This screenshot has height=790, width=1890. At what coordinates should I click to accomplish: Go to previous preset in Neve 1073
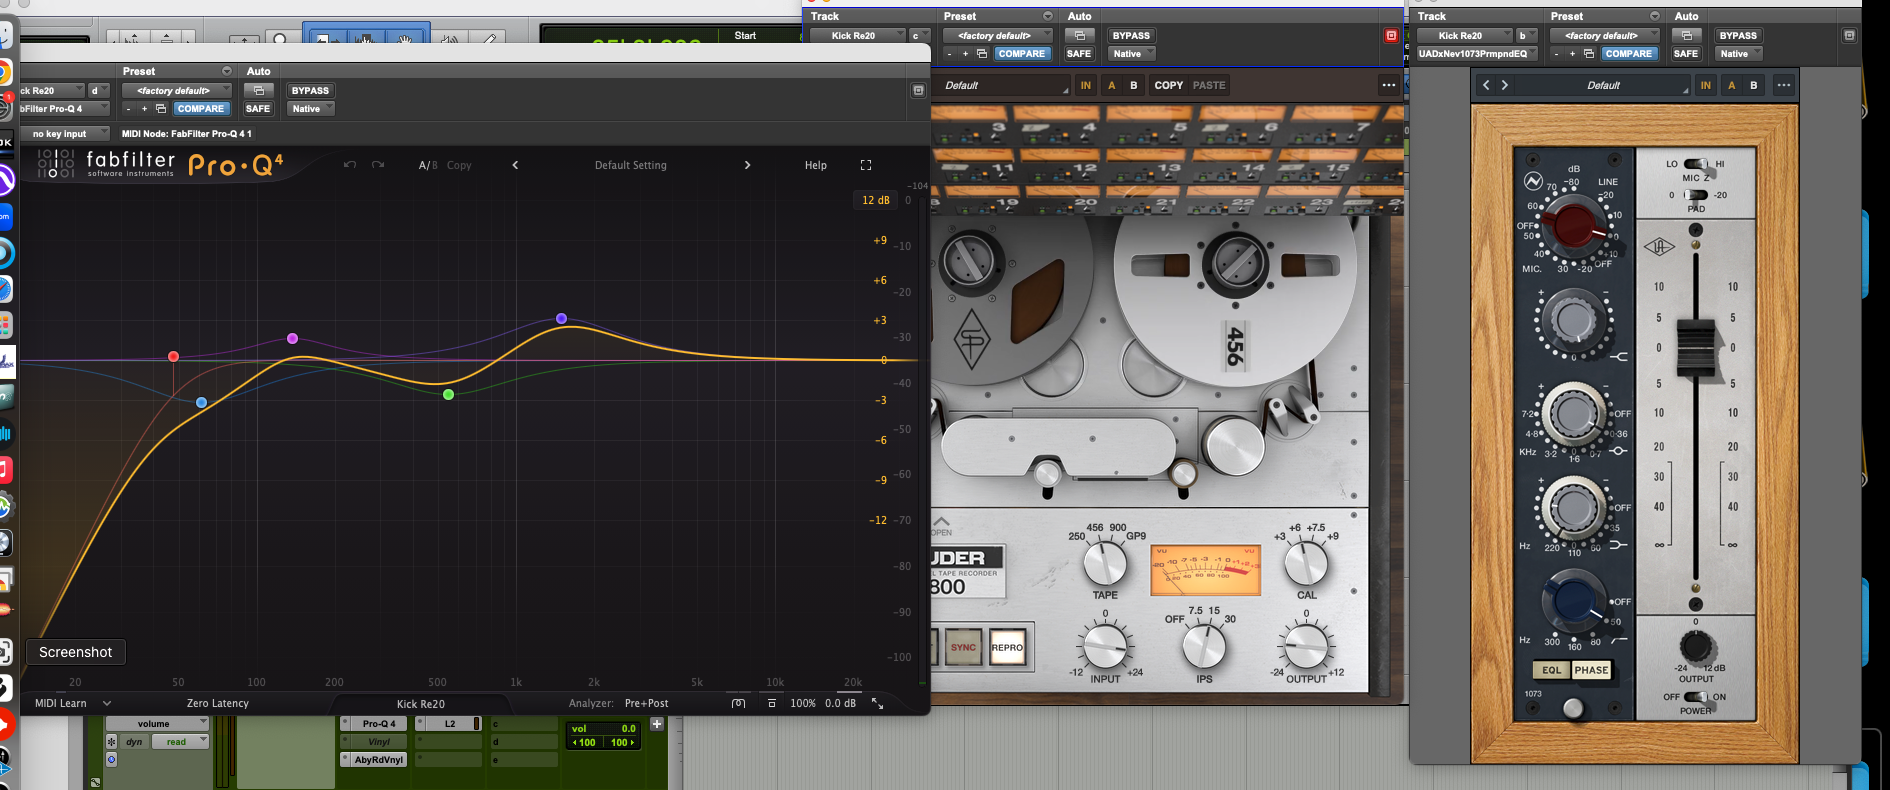coord(1486,85)
